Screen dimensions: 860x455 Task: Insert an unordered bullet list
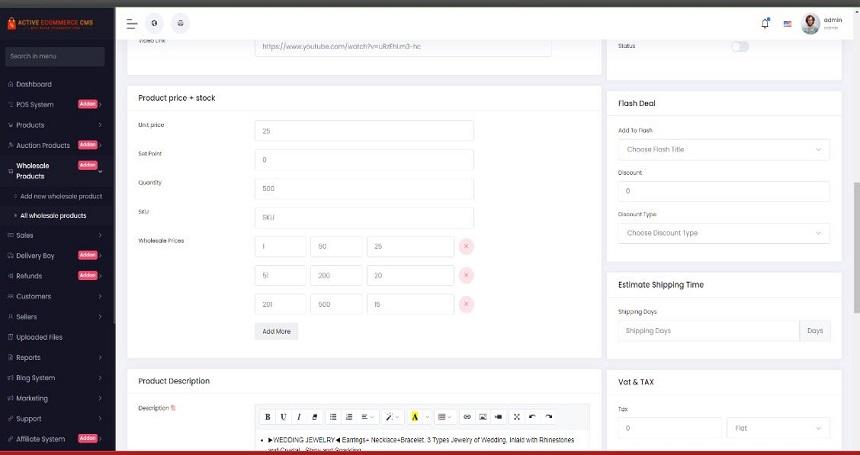click(x=333, y=417)
